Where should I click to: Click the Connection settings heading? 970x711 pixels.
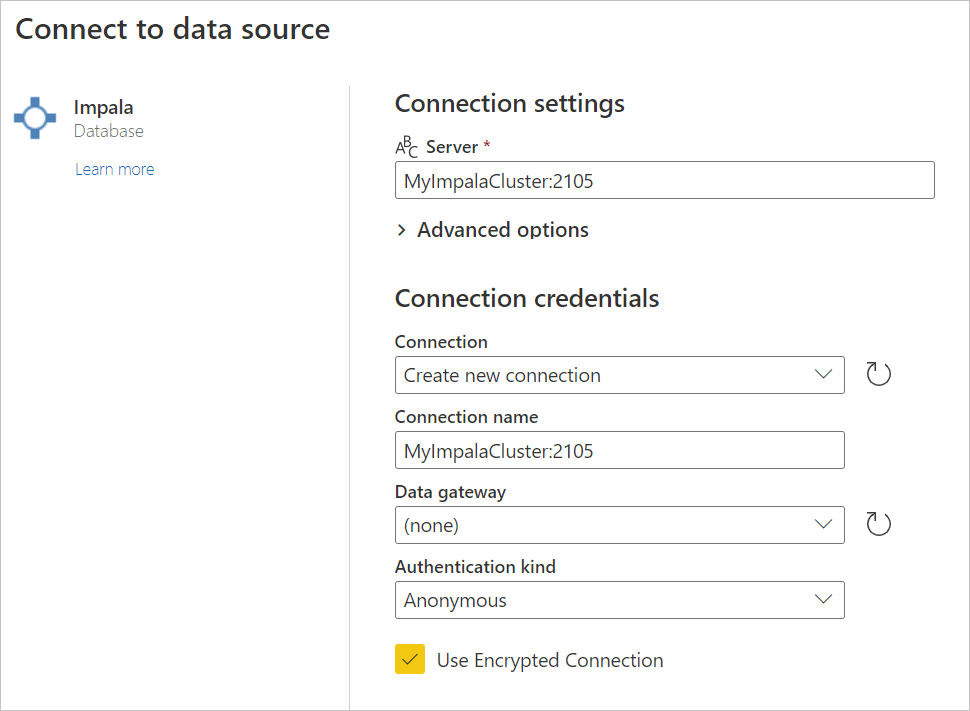pyautogui.click(x=510, y=103)
